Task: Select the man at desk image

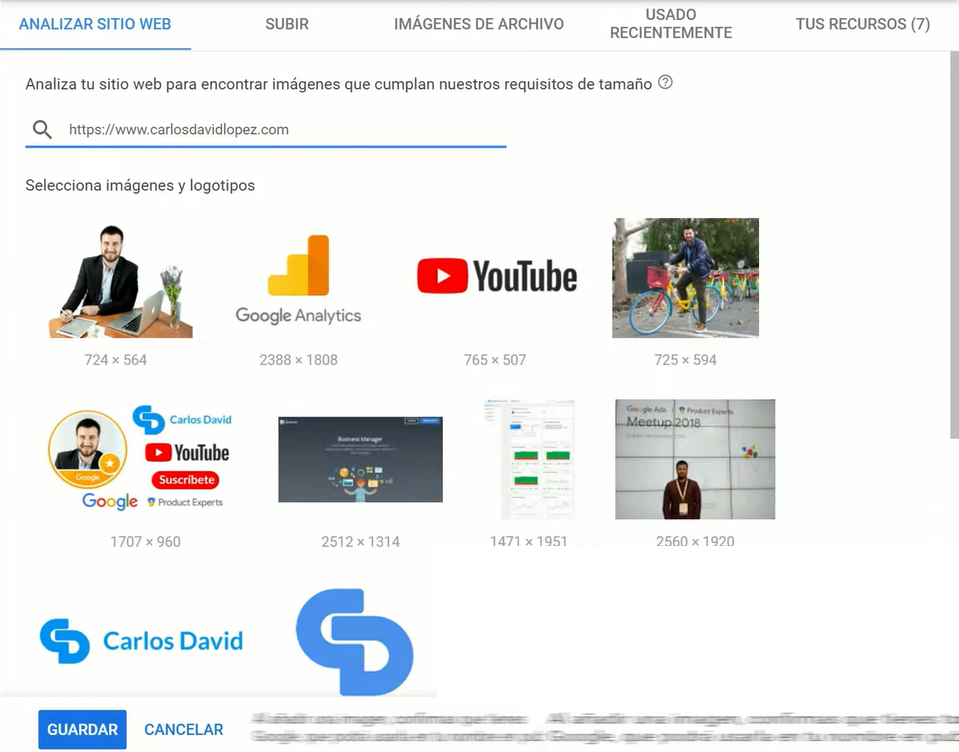Action: [120, 281]
